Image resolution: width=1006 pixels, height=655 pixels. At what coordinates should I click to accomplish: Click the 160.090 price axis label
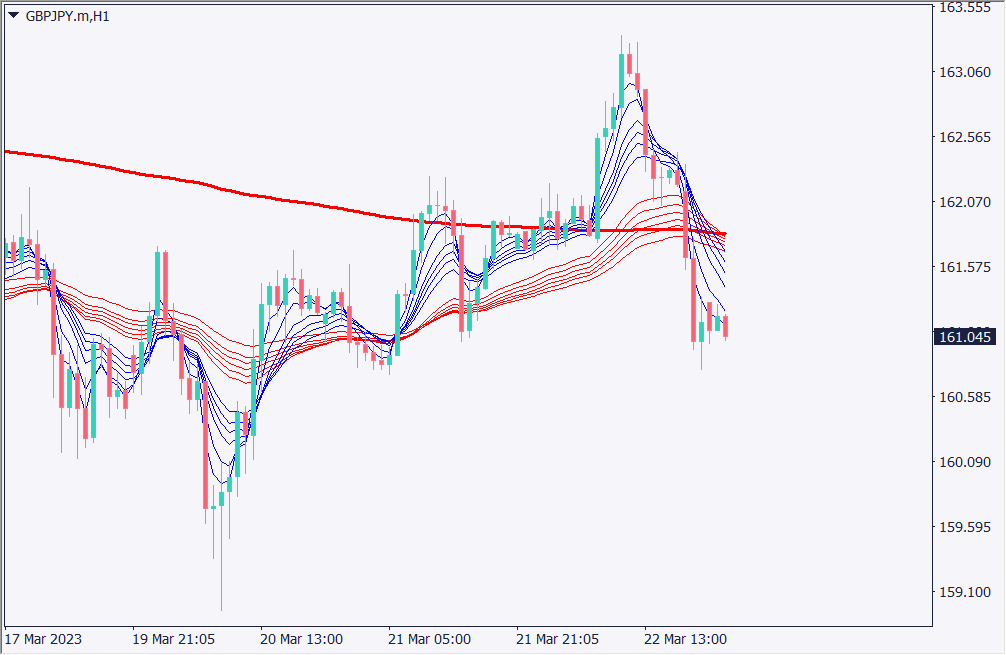pos(965,463)
